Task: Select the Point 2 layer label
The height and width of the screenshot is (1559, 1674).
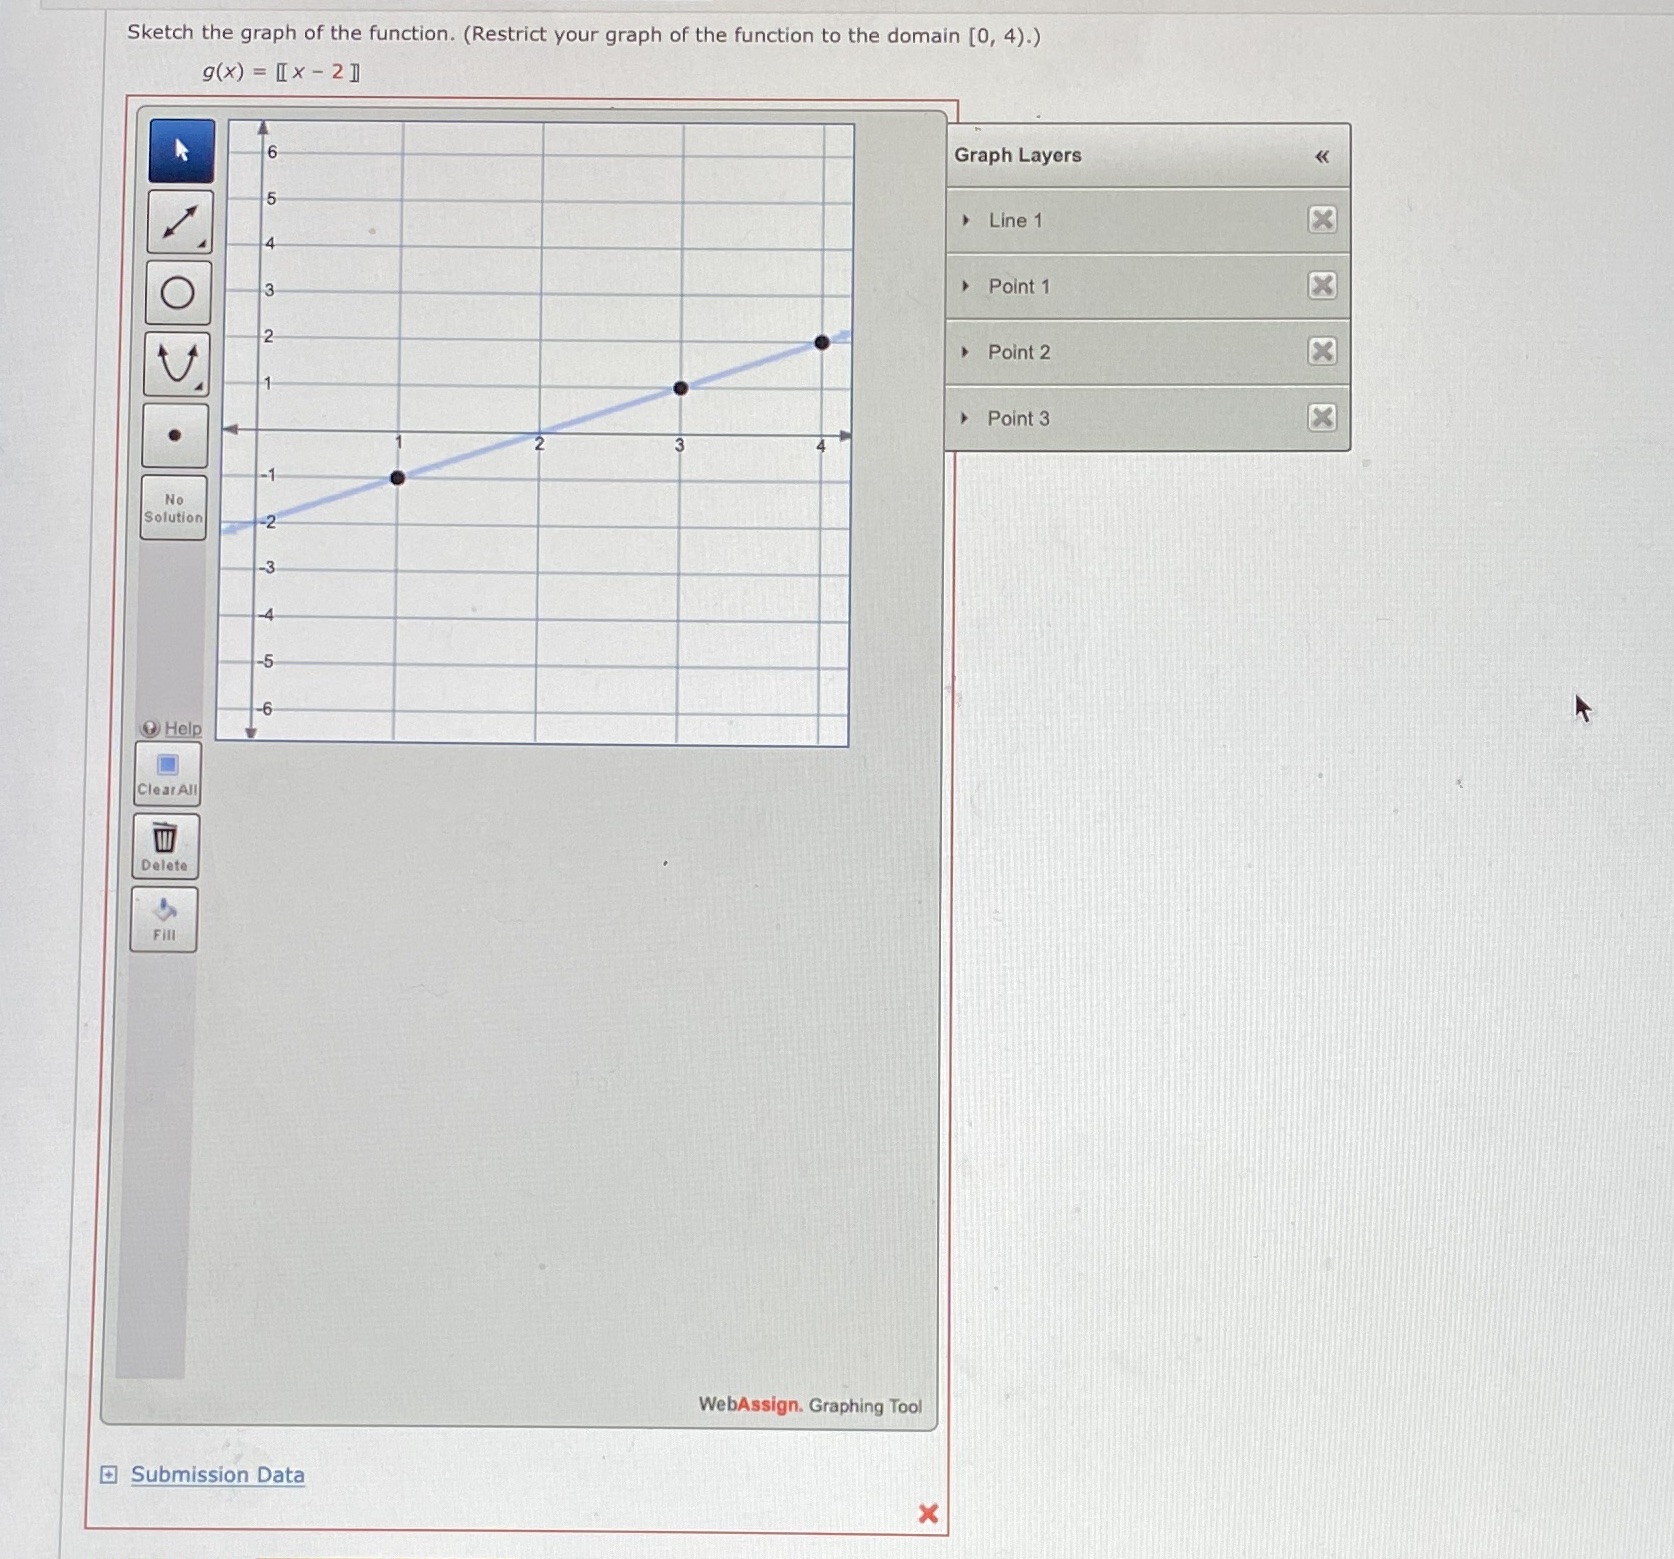Action: tap(1019, 353)
